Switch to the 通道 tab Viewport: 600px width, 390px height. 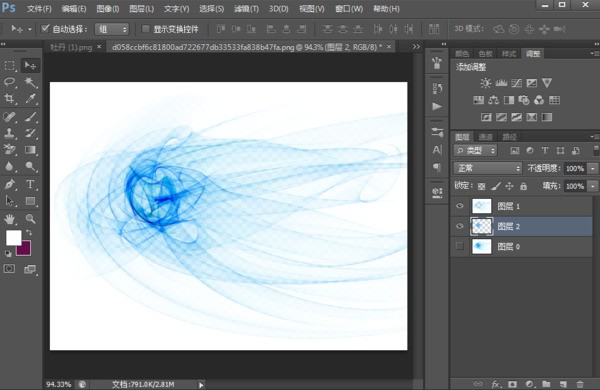(486, 137)
